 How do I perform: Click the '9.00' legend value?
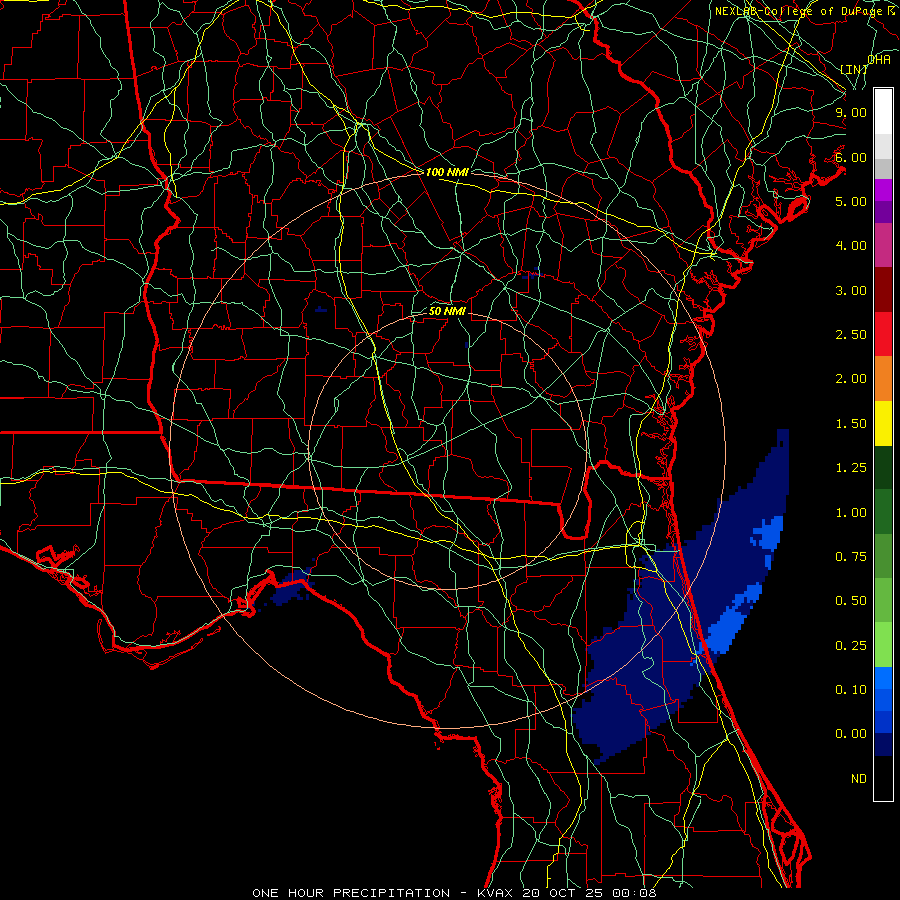tap(851, 112)
